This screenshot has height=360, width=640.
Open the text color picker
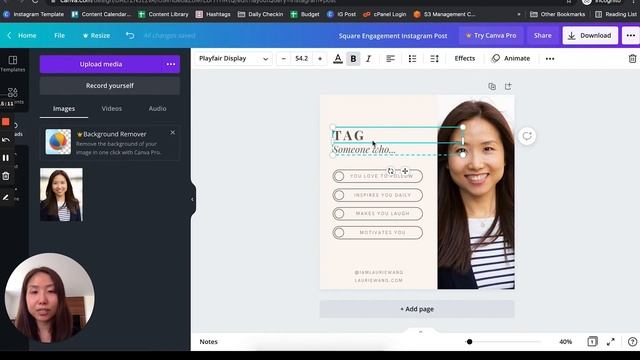coord(338,59)
